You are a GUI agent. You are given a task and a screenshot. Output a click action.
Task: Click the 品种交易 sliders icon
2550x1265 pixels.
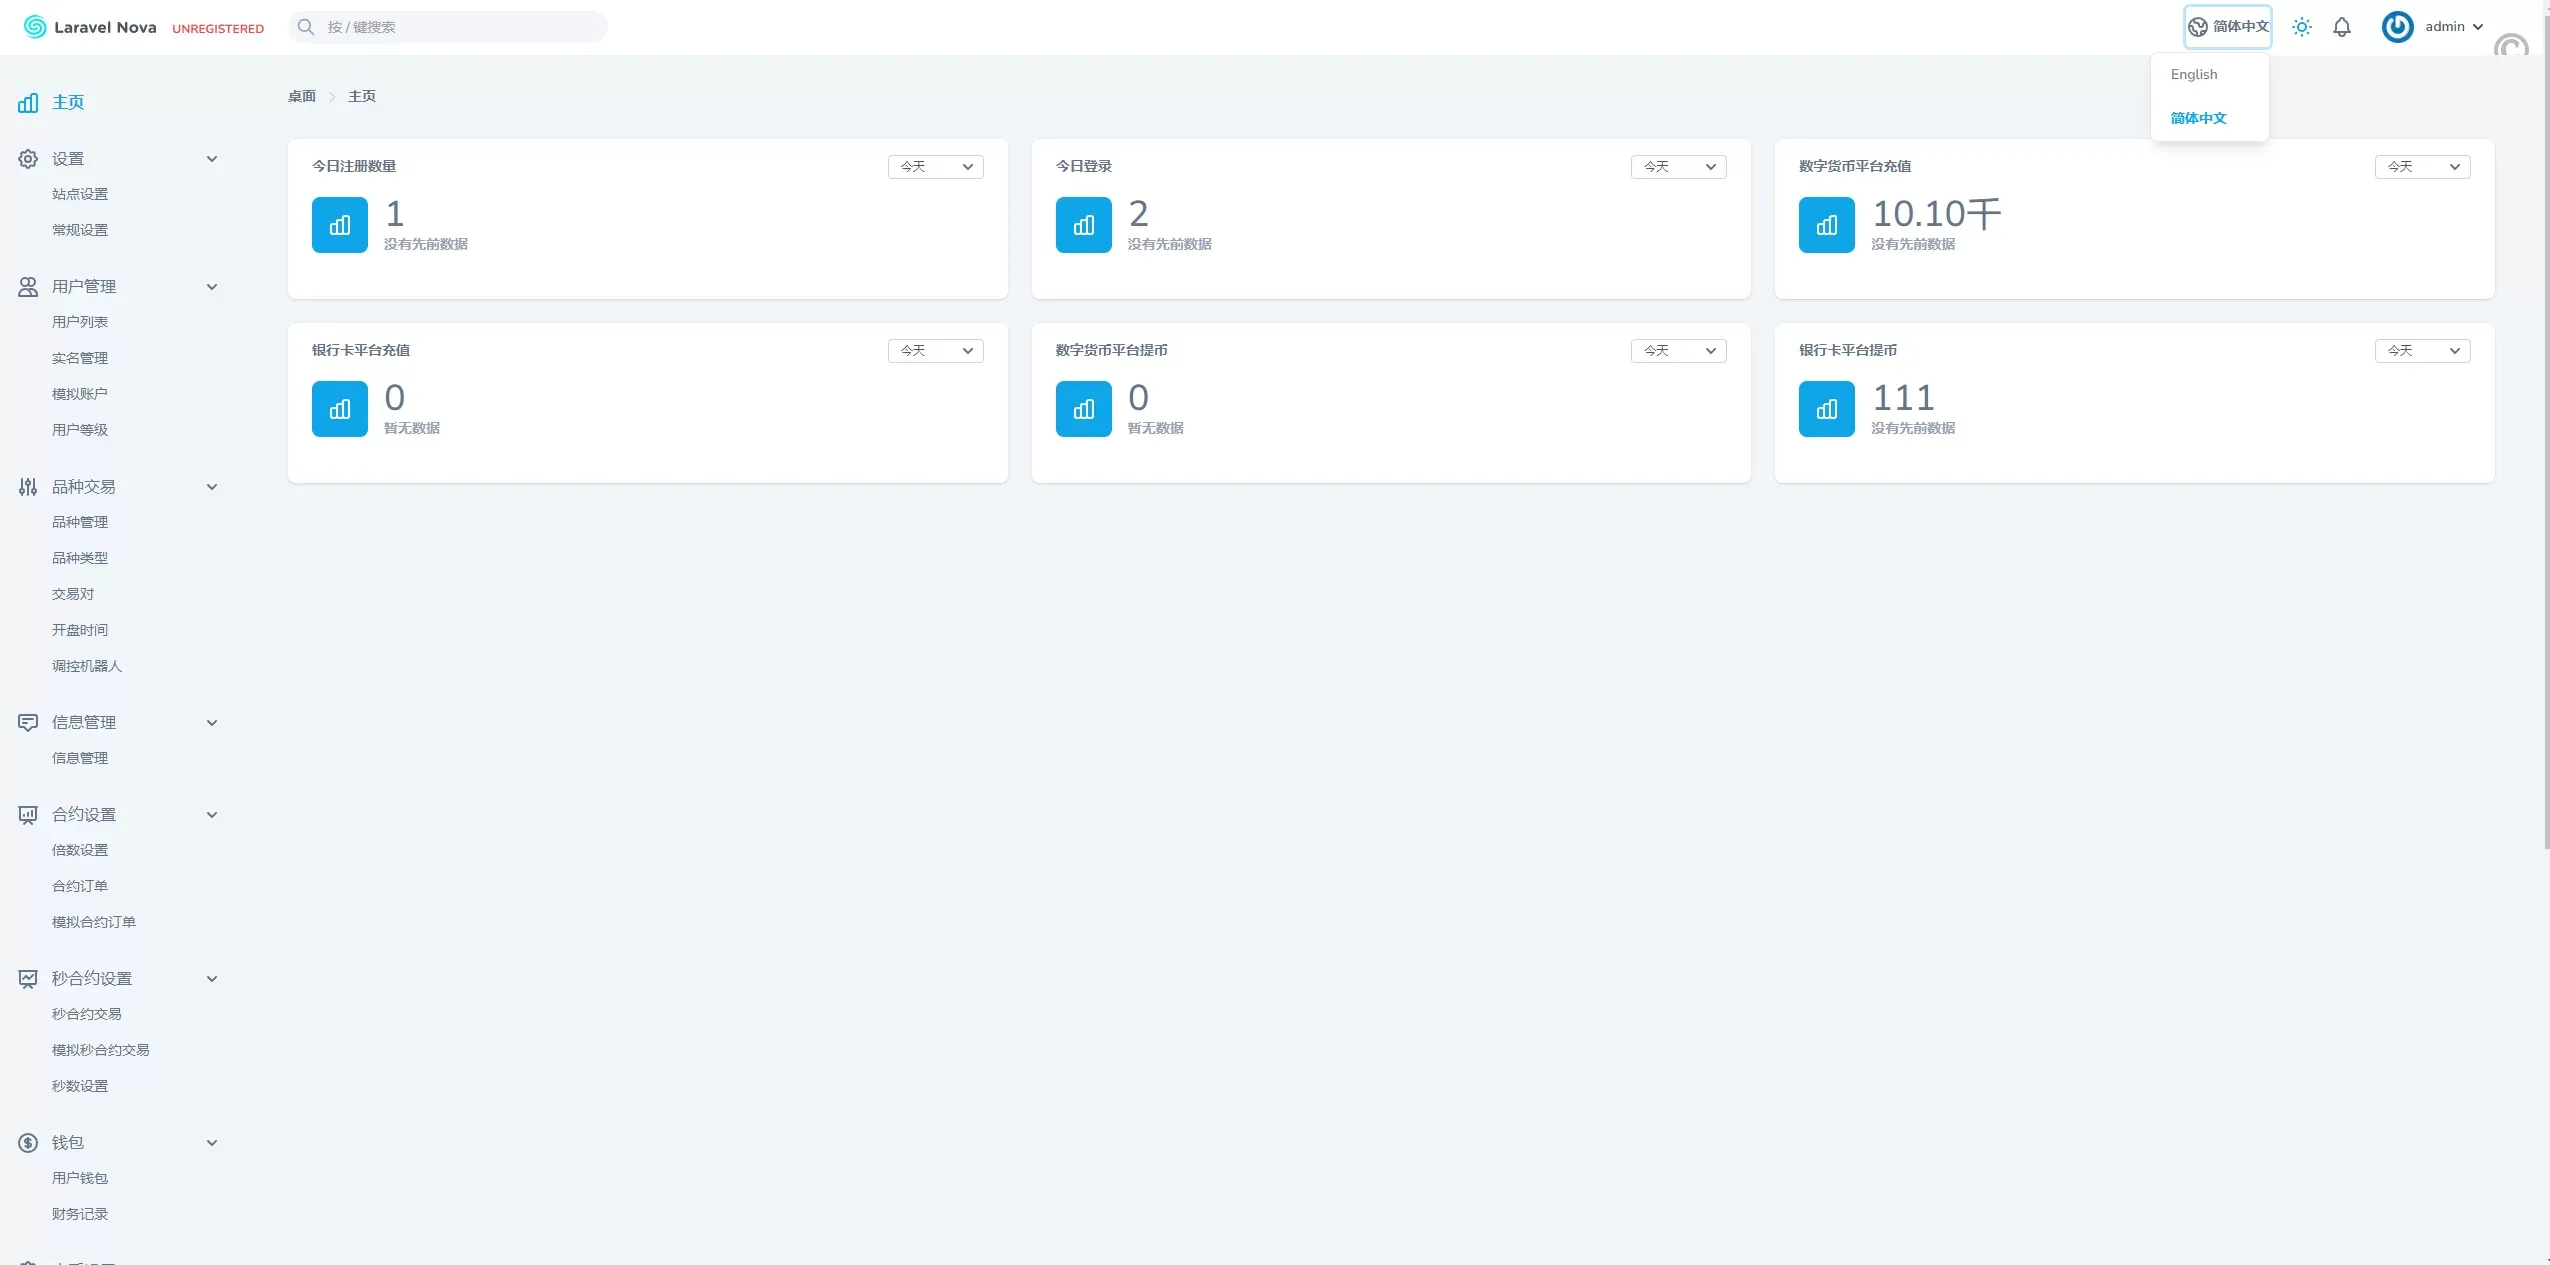(28, 487)
